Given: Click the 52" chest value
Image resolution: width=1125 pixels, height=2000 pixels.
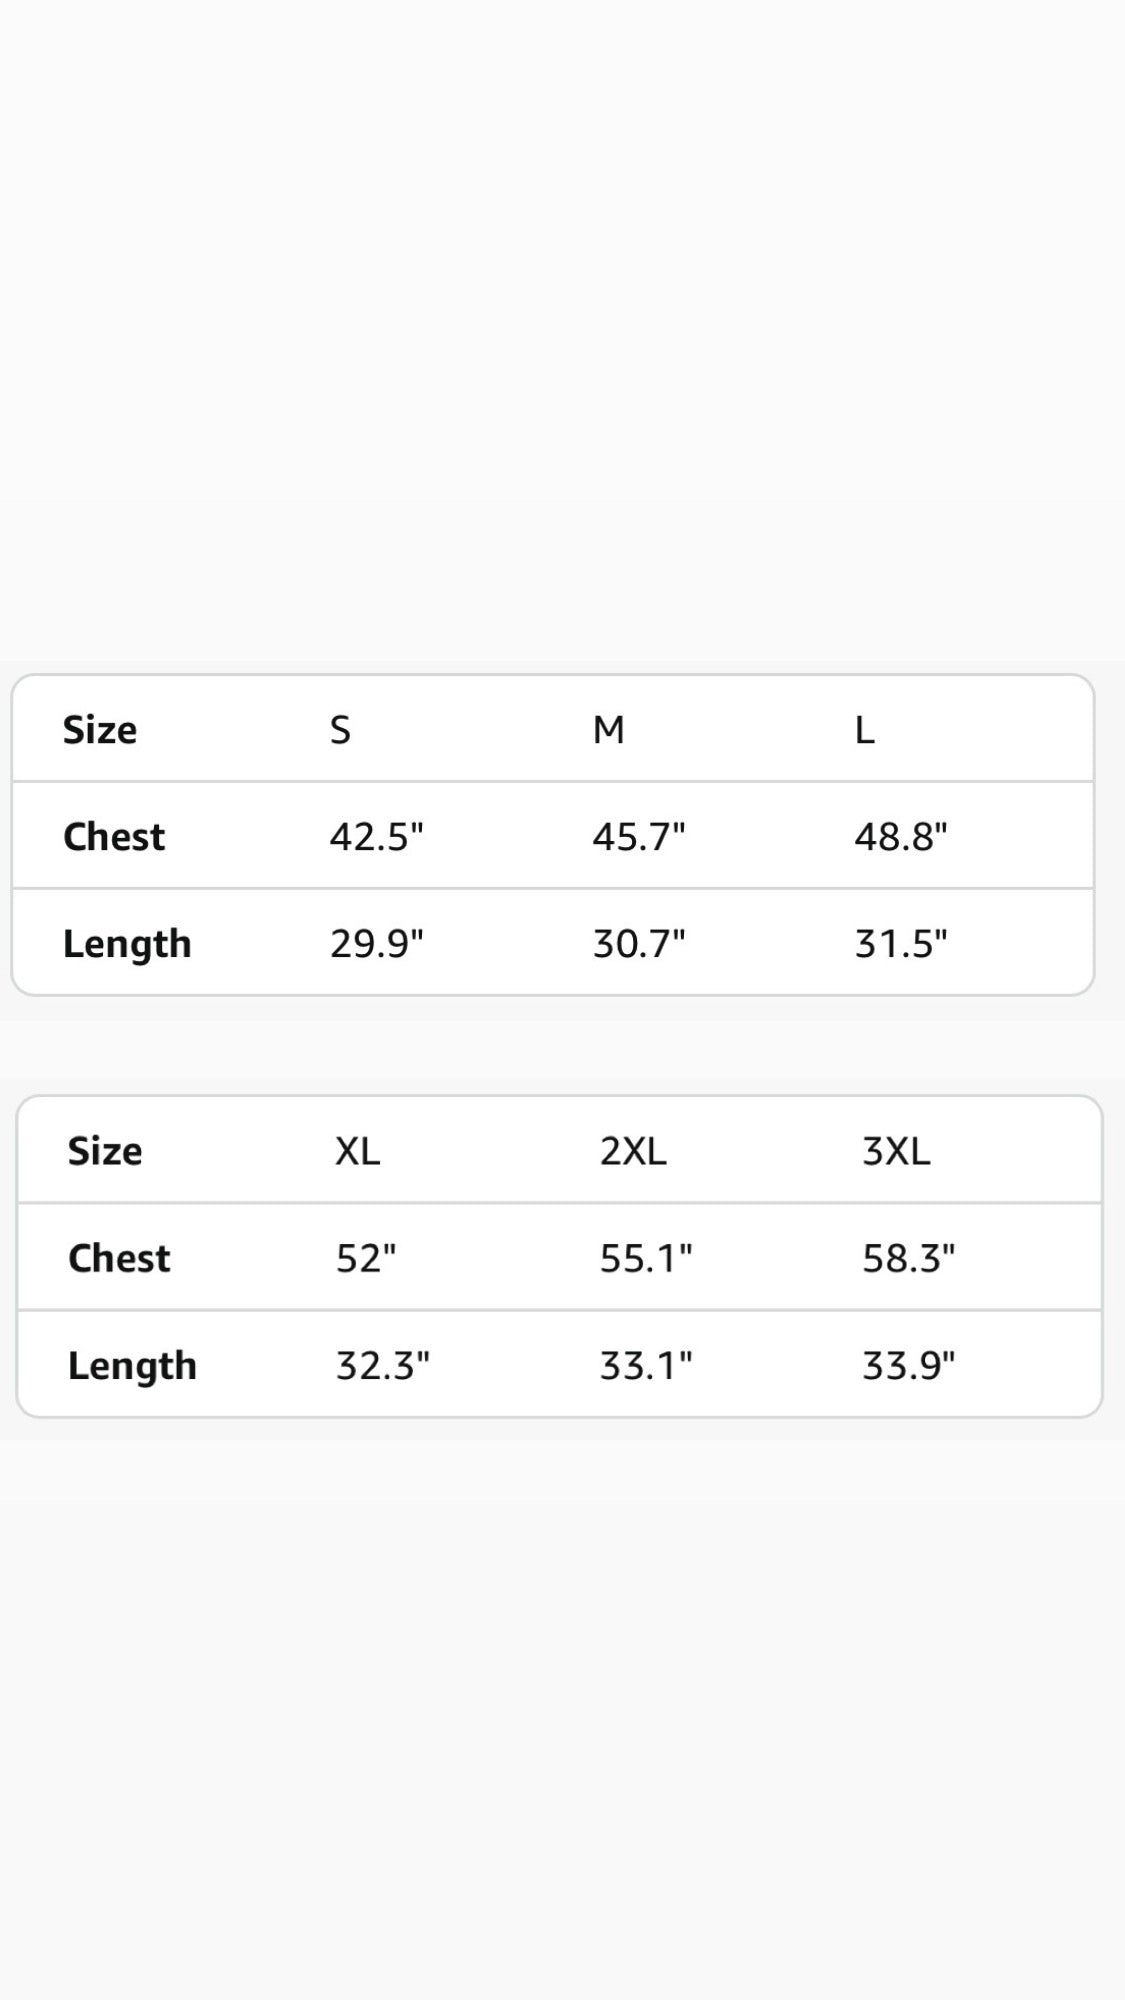Looking at the screenshot, I should pos(366,1258).
